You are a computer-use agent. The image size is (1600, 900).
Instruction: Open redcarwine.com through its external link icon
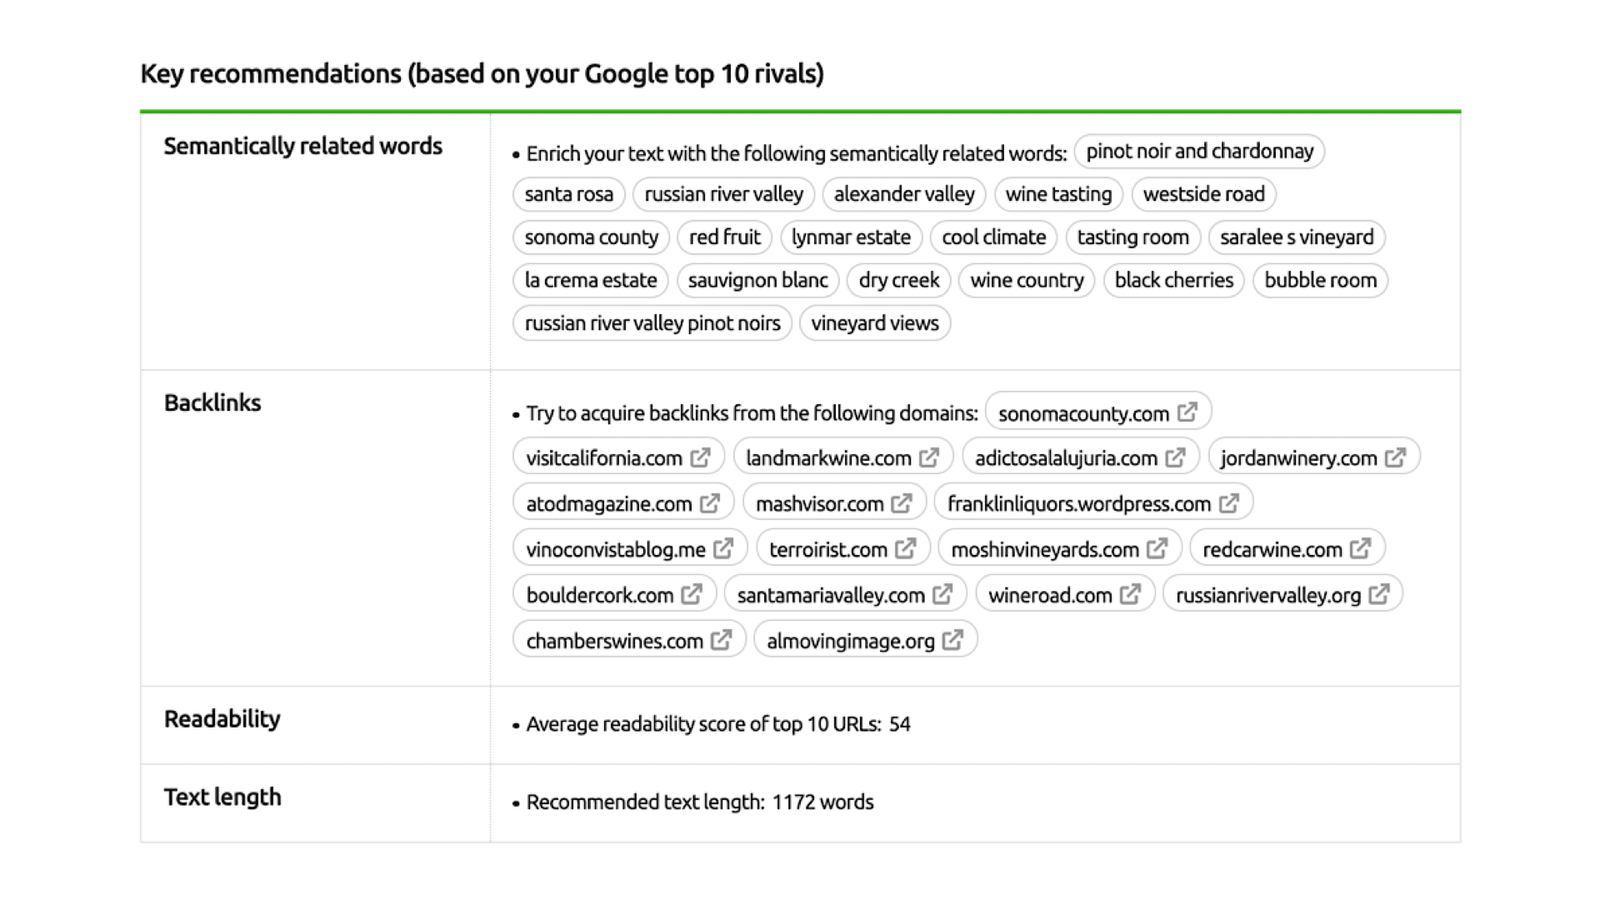coord(1360,548)
